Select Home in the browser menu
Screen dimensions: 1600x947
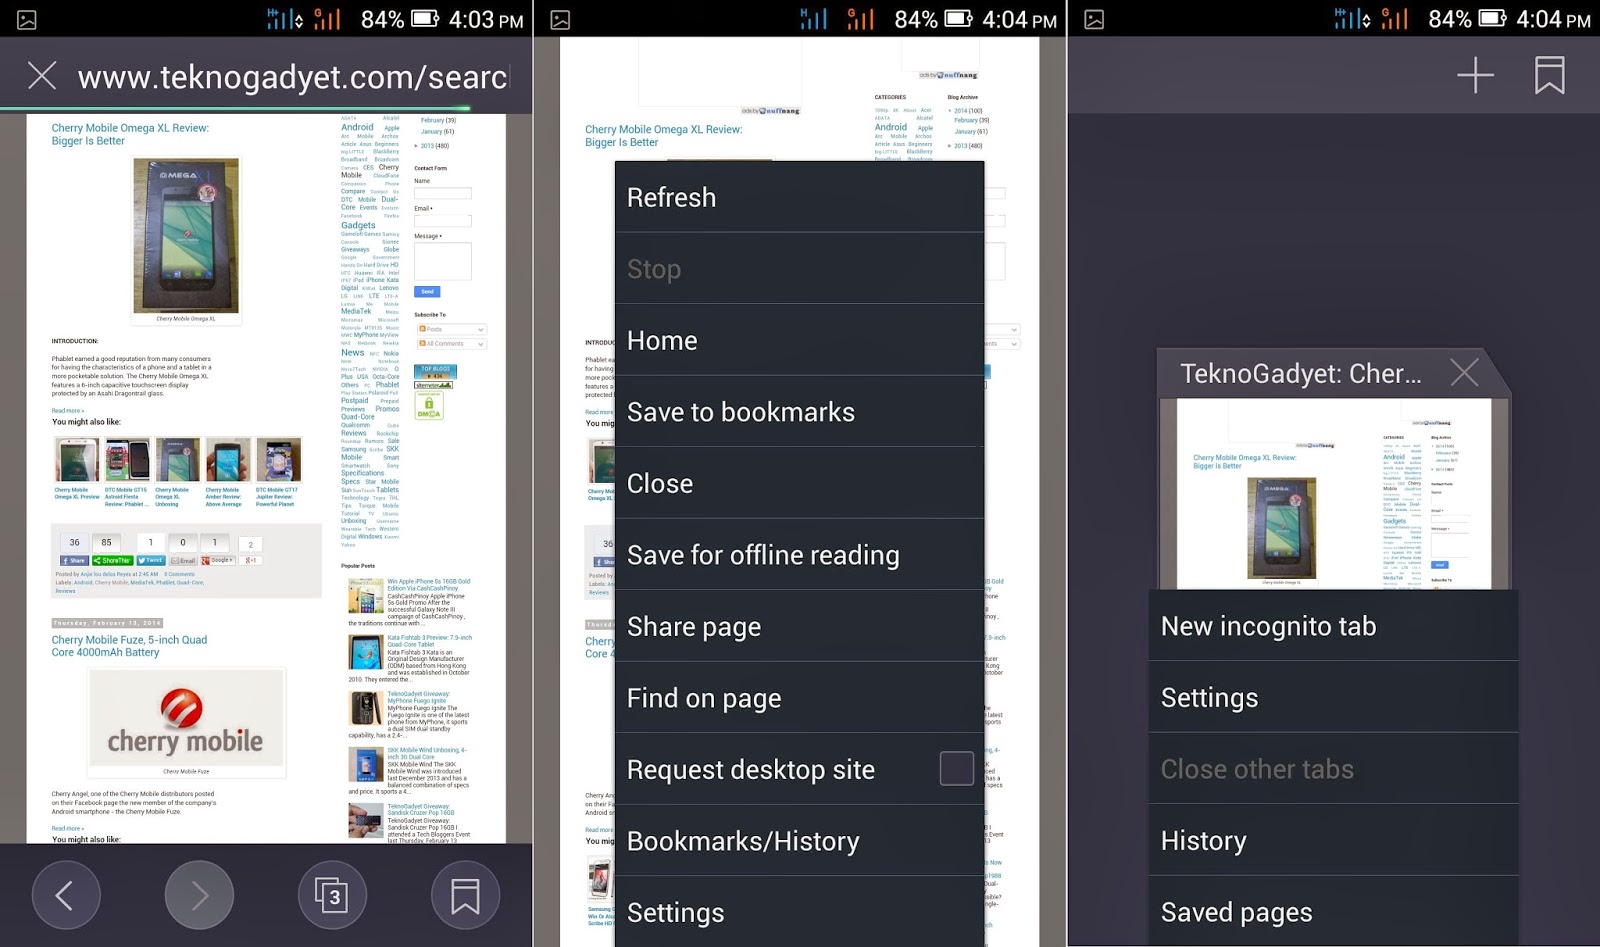(x=799, y=340)
